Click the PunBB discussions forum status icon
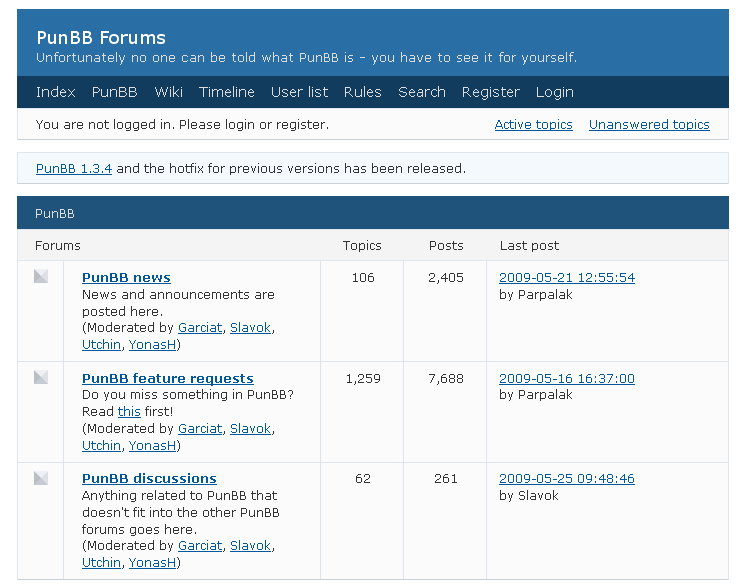The image size is (736, 584). click(41, 478)
